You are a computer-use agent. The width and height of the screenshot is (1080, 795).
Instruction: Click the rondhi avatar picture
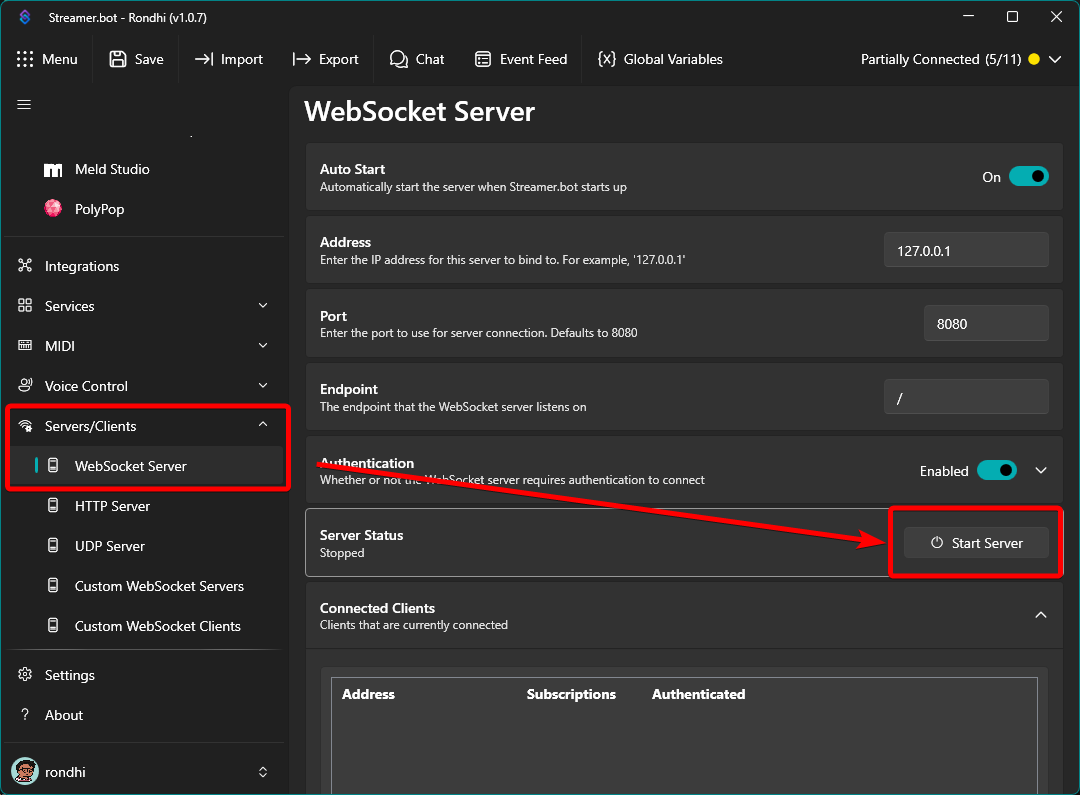click(x=25, y=772)
